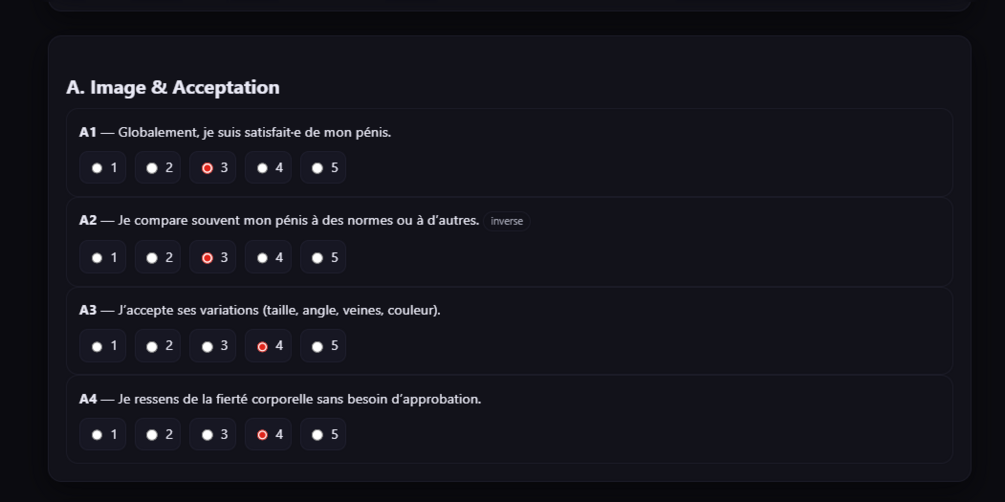Select rating 1 for question A2
Image resolution: width=1005 pixels, height=502 pixels.
(103, 257)
